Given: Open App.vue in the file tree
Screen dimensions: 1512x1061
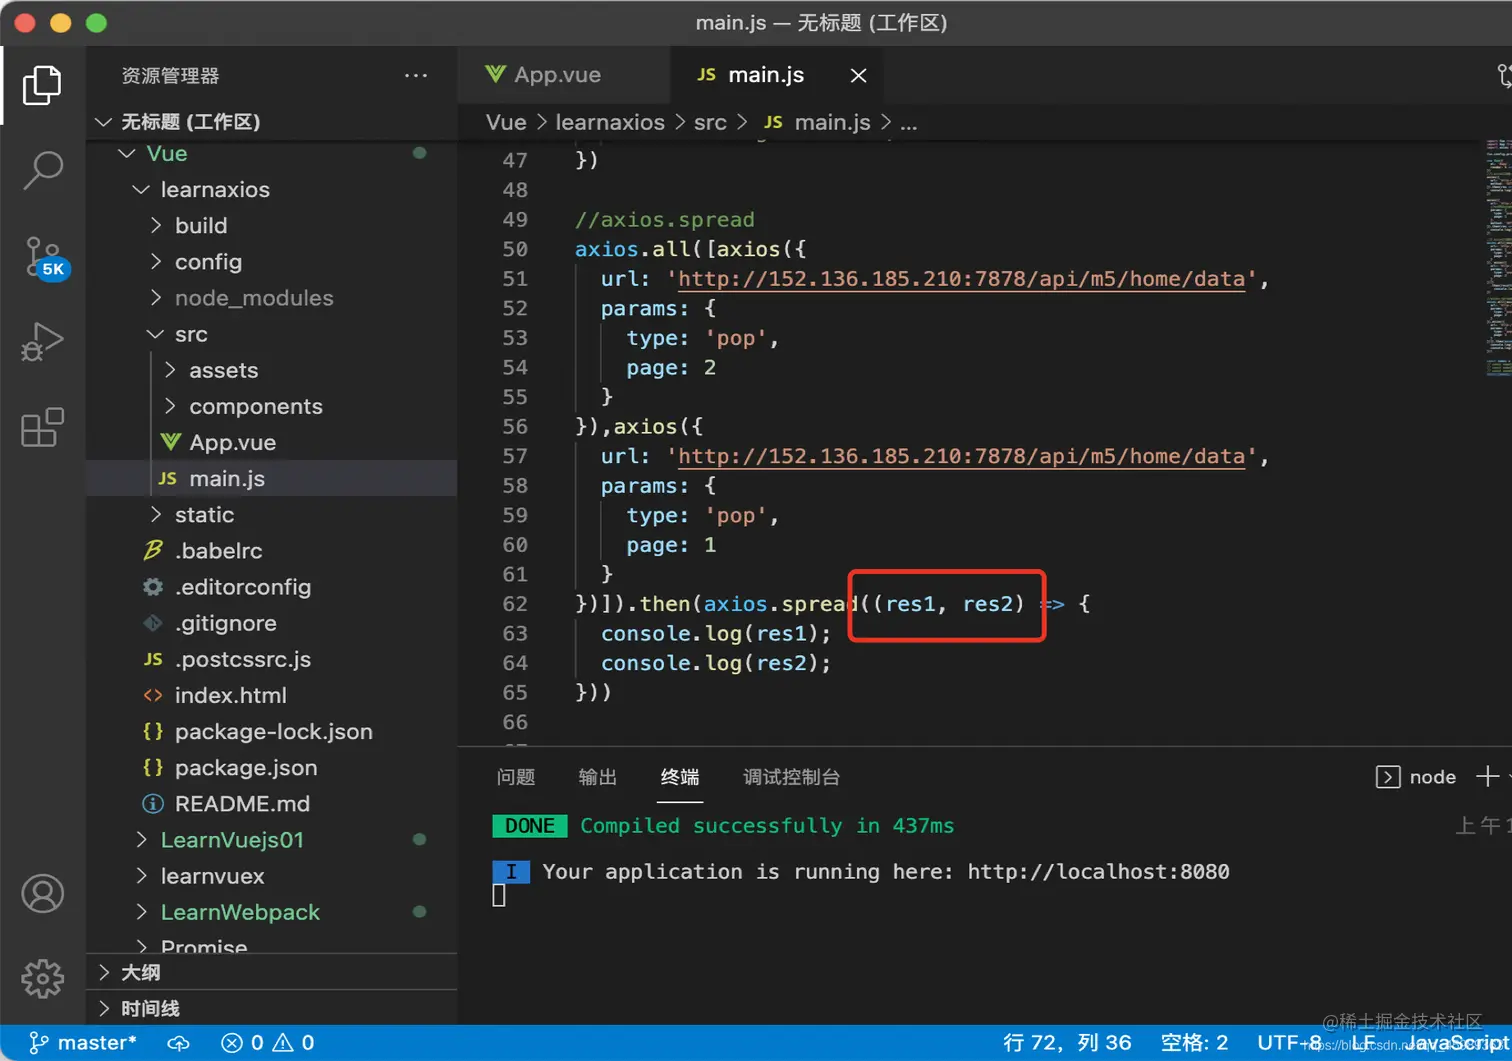Looking at the screenshot, I should click(272, 442).
